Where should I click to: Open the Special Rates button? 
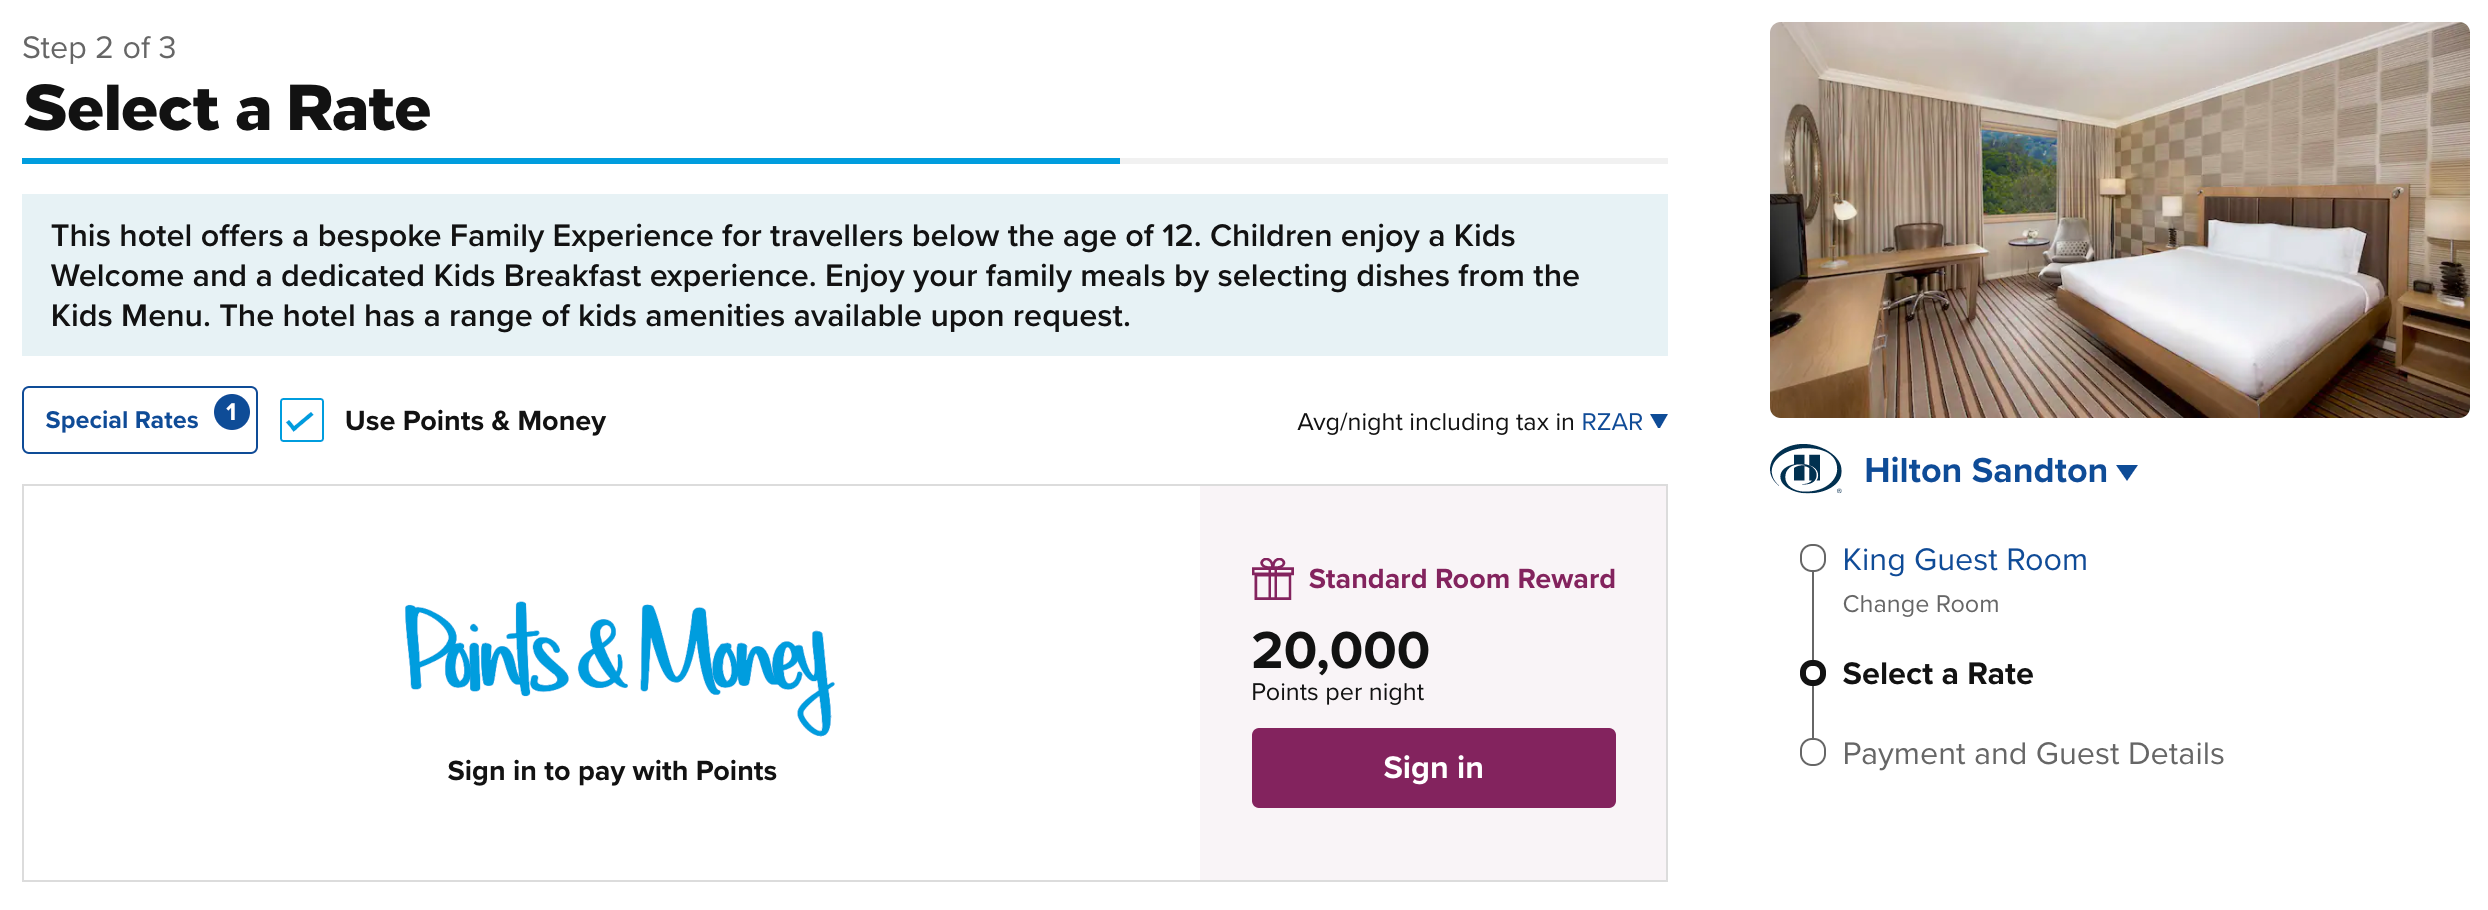coord(122,420)
